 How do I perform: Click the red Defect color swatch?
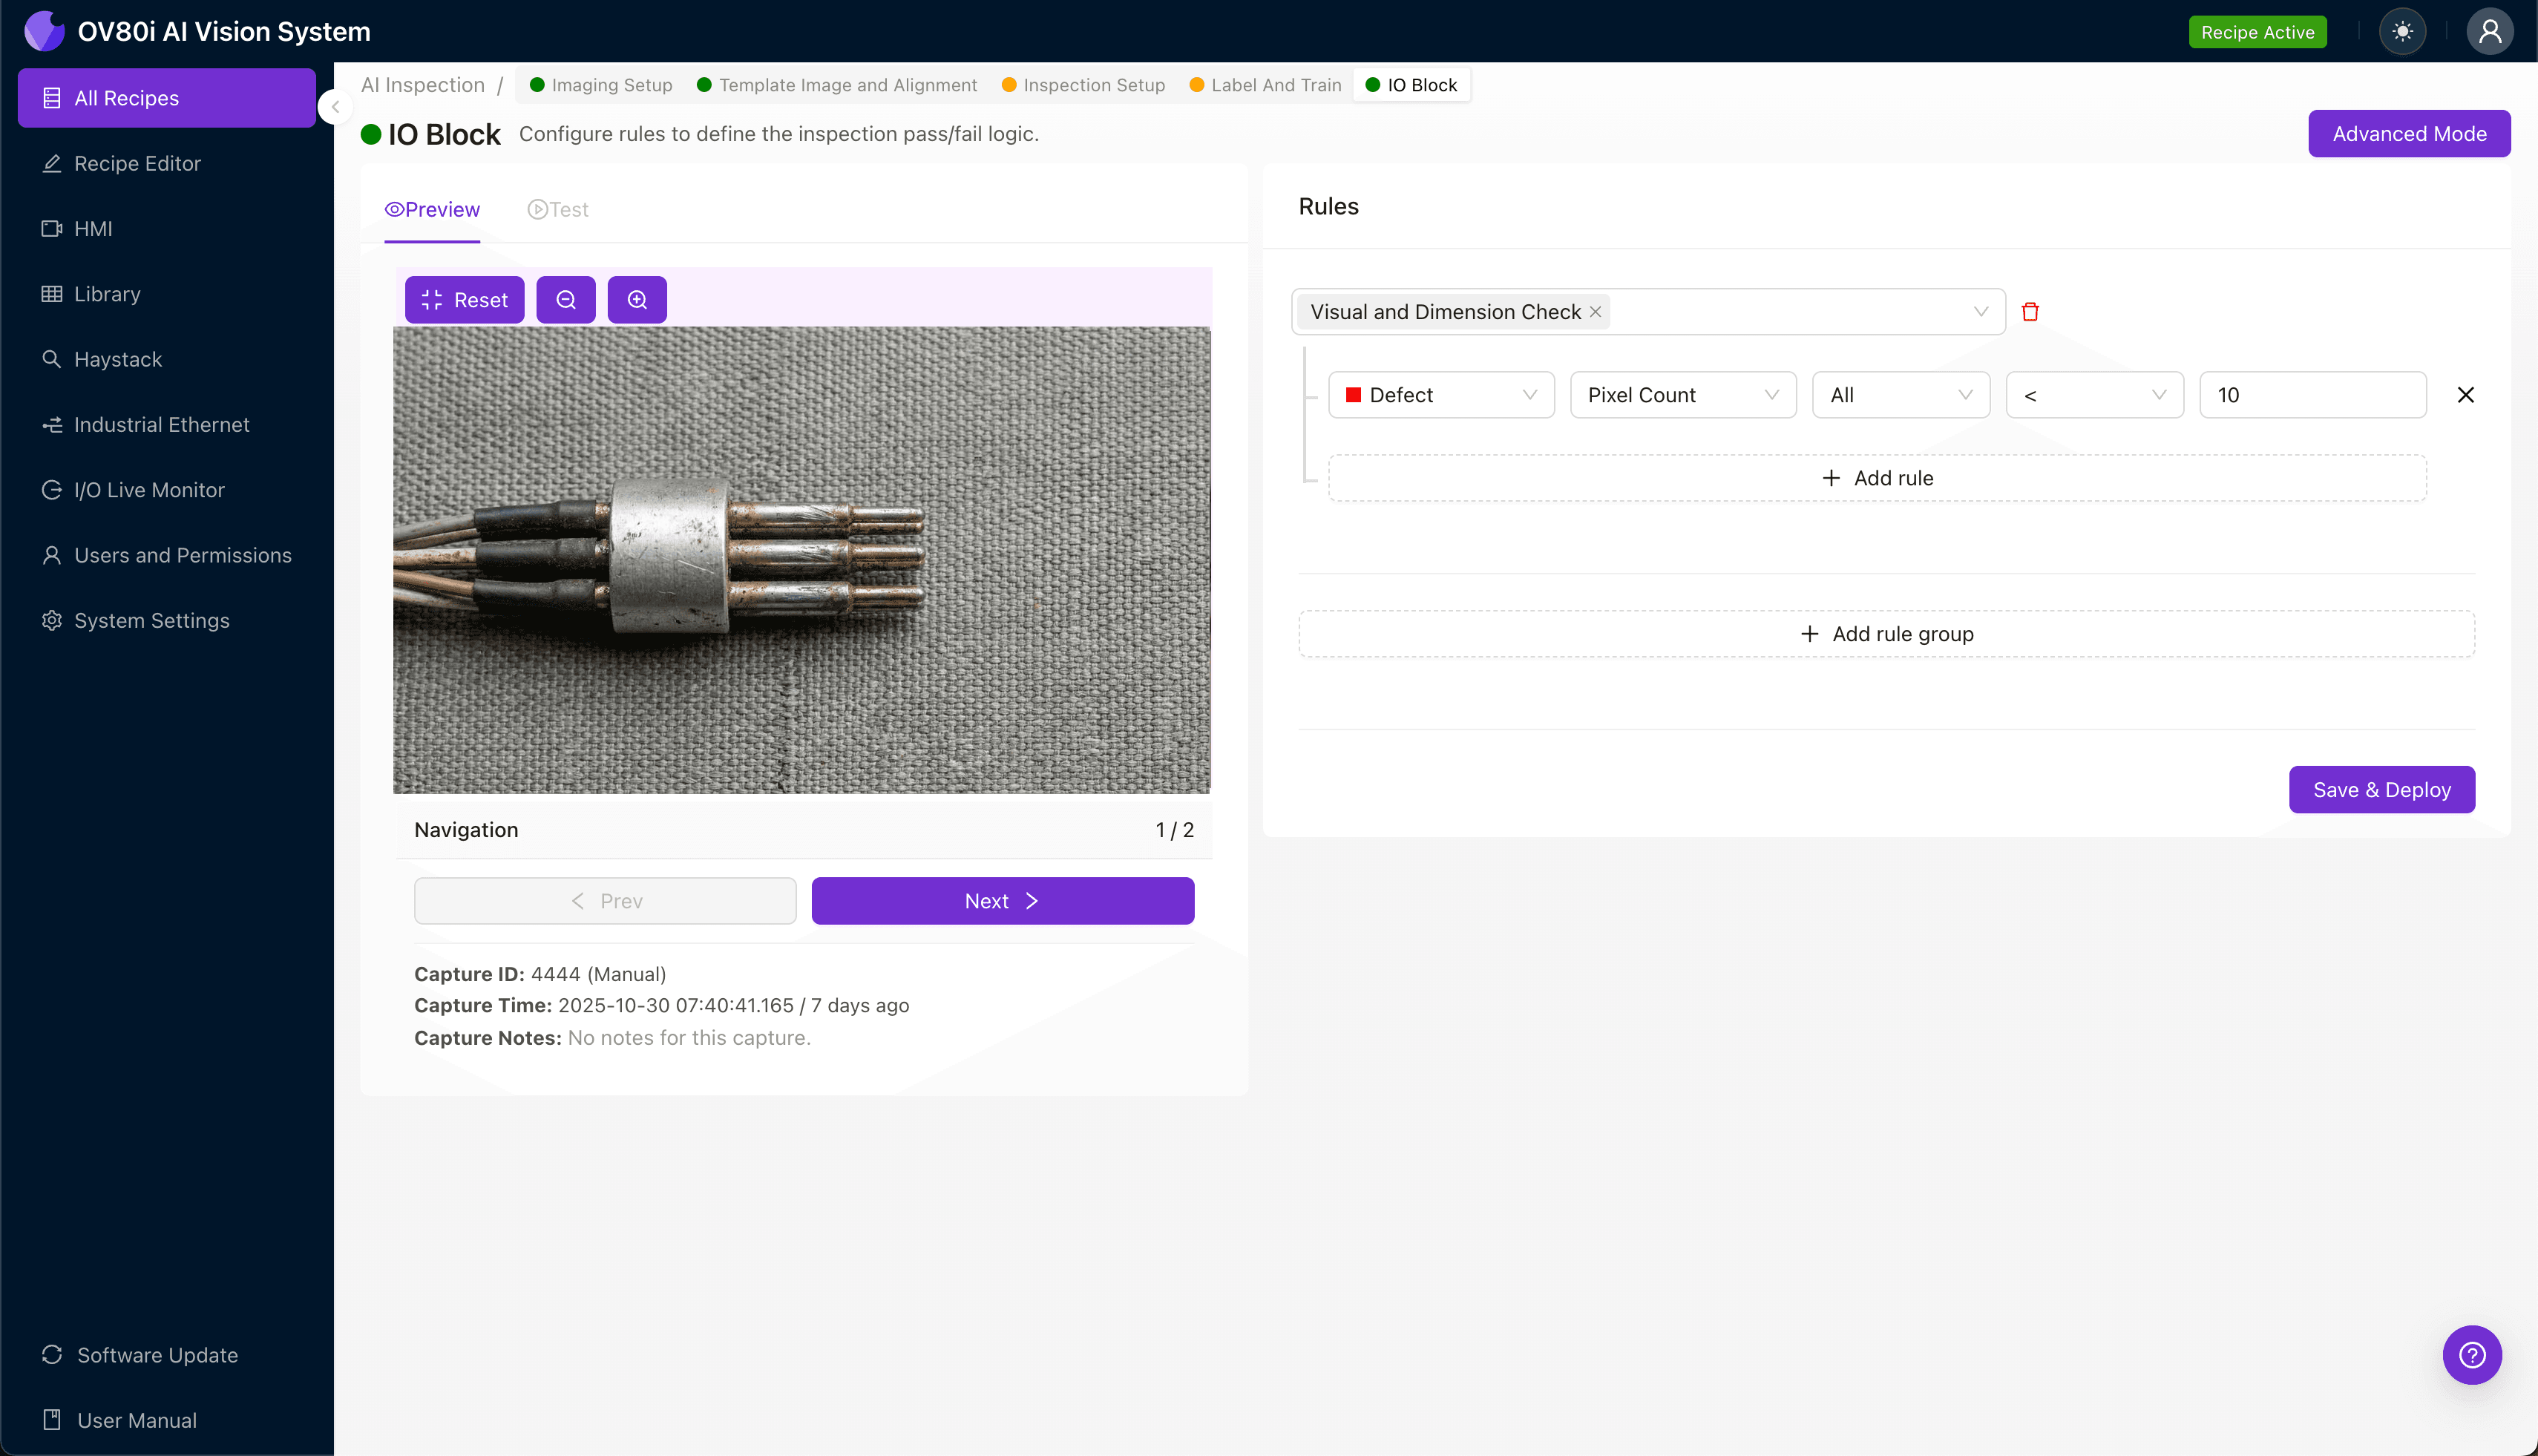point(1353,395)
